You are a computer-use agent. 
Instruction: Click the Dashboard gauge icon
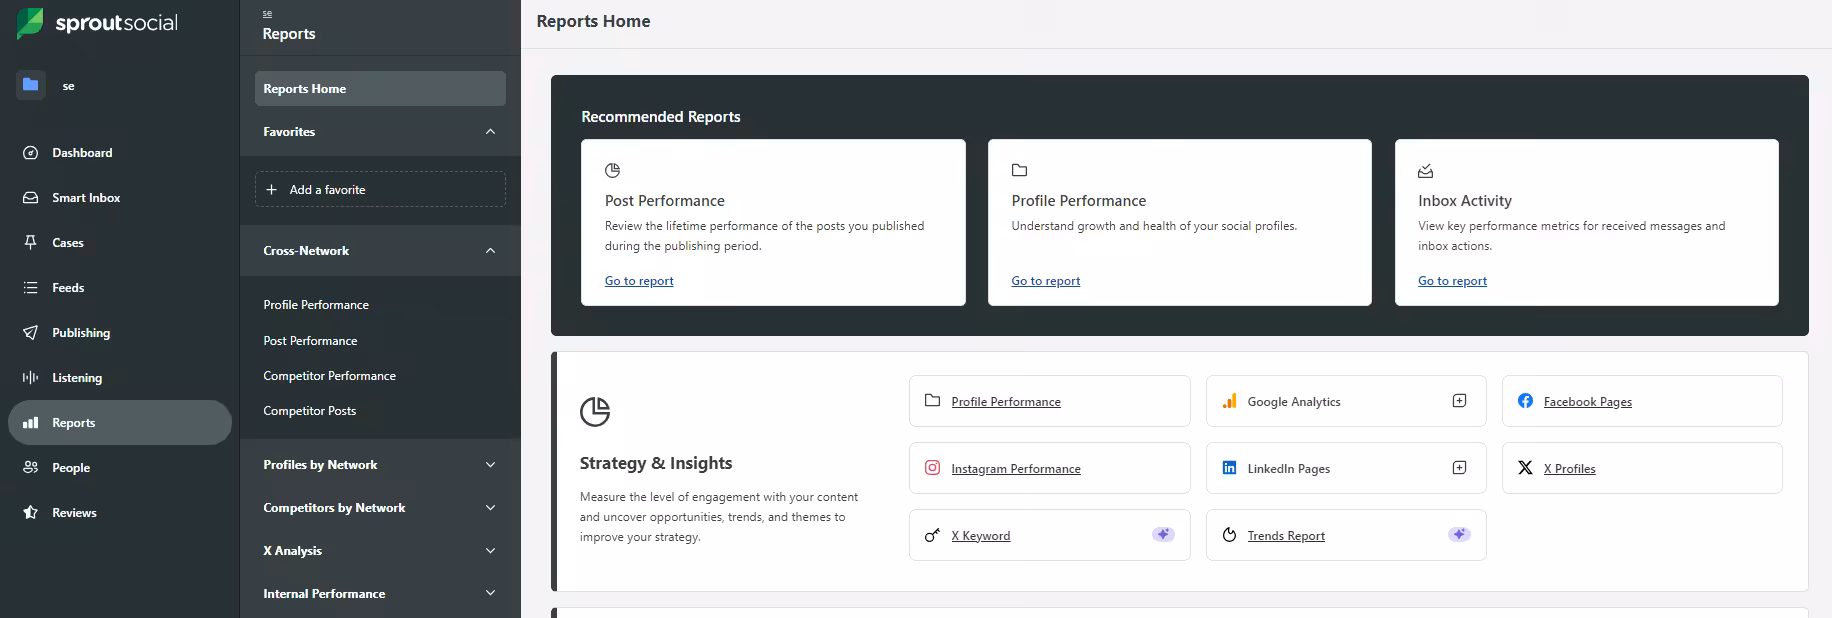(x=31, y=153)
